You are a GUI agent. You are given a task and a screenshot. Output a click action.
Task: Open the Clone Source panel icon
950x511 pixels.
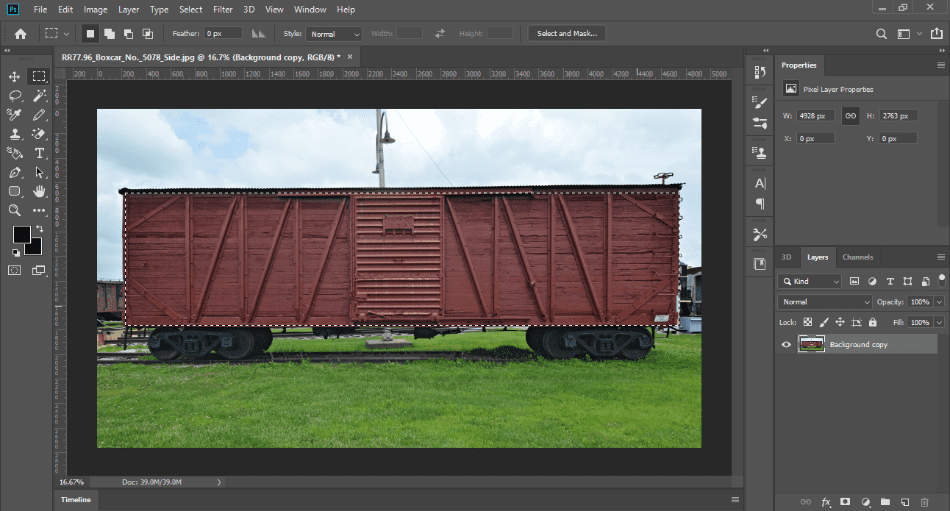(760, 153)
